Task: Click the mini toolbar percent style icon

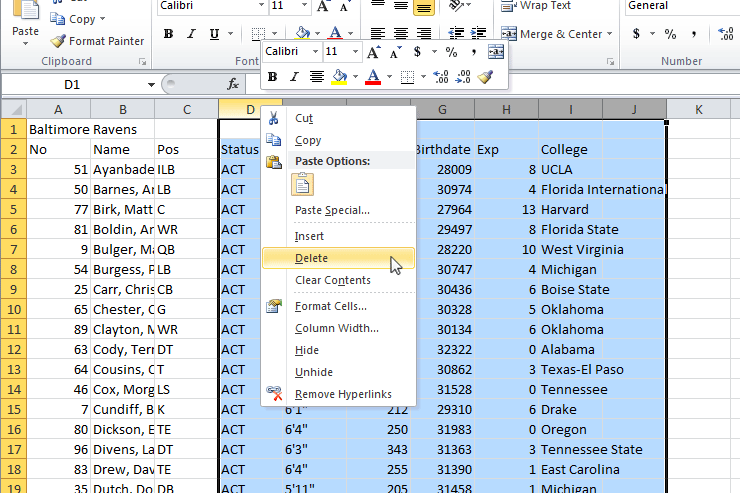Action: click(451, 52)
